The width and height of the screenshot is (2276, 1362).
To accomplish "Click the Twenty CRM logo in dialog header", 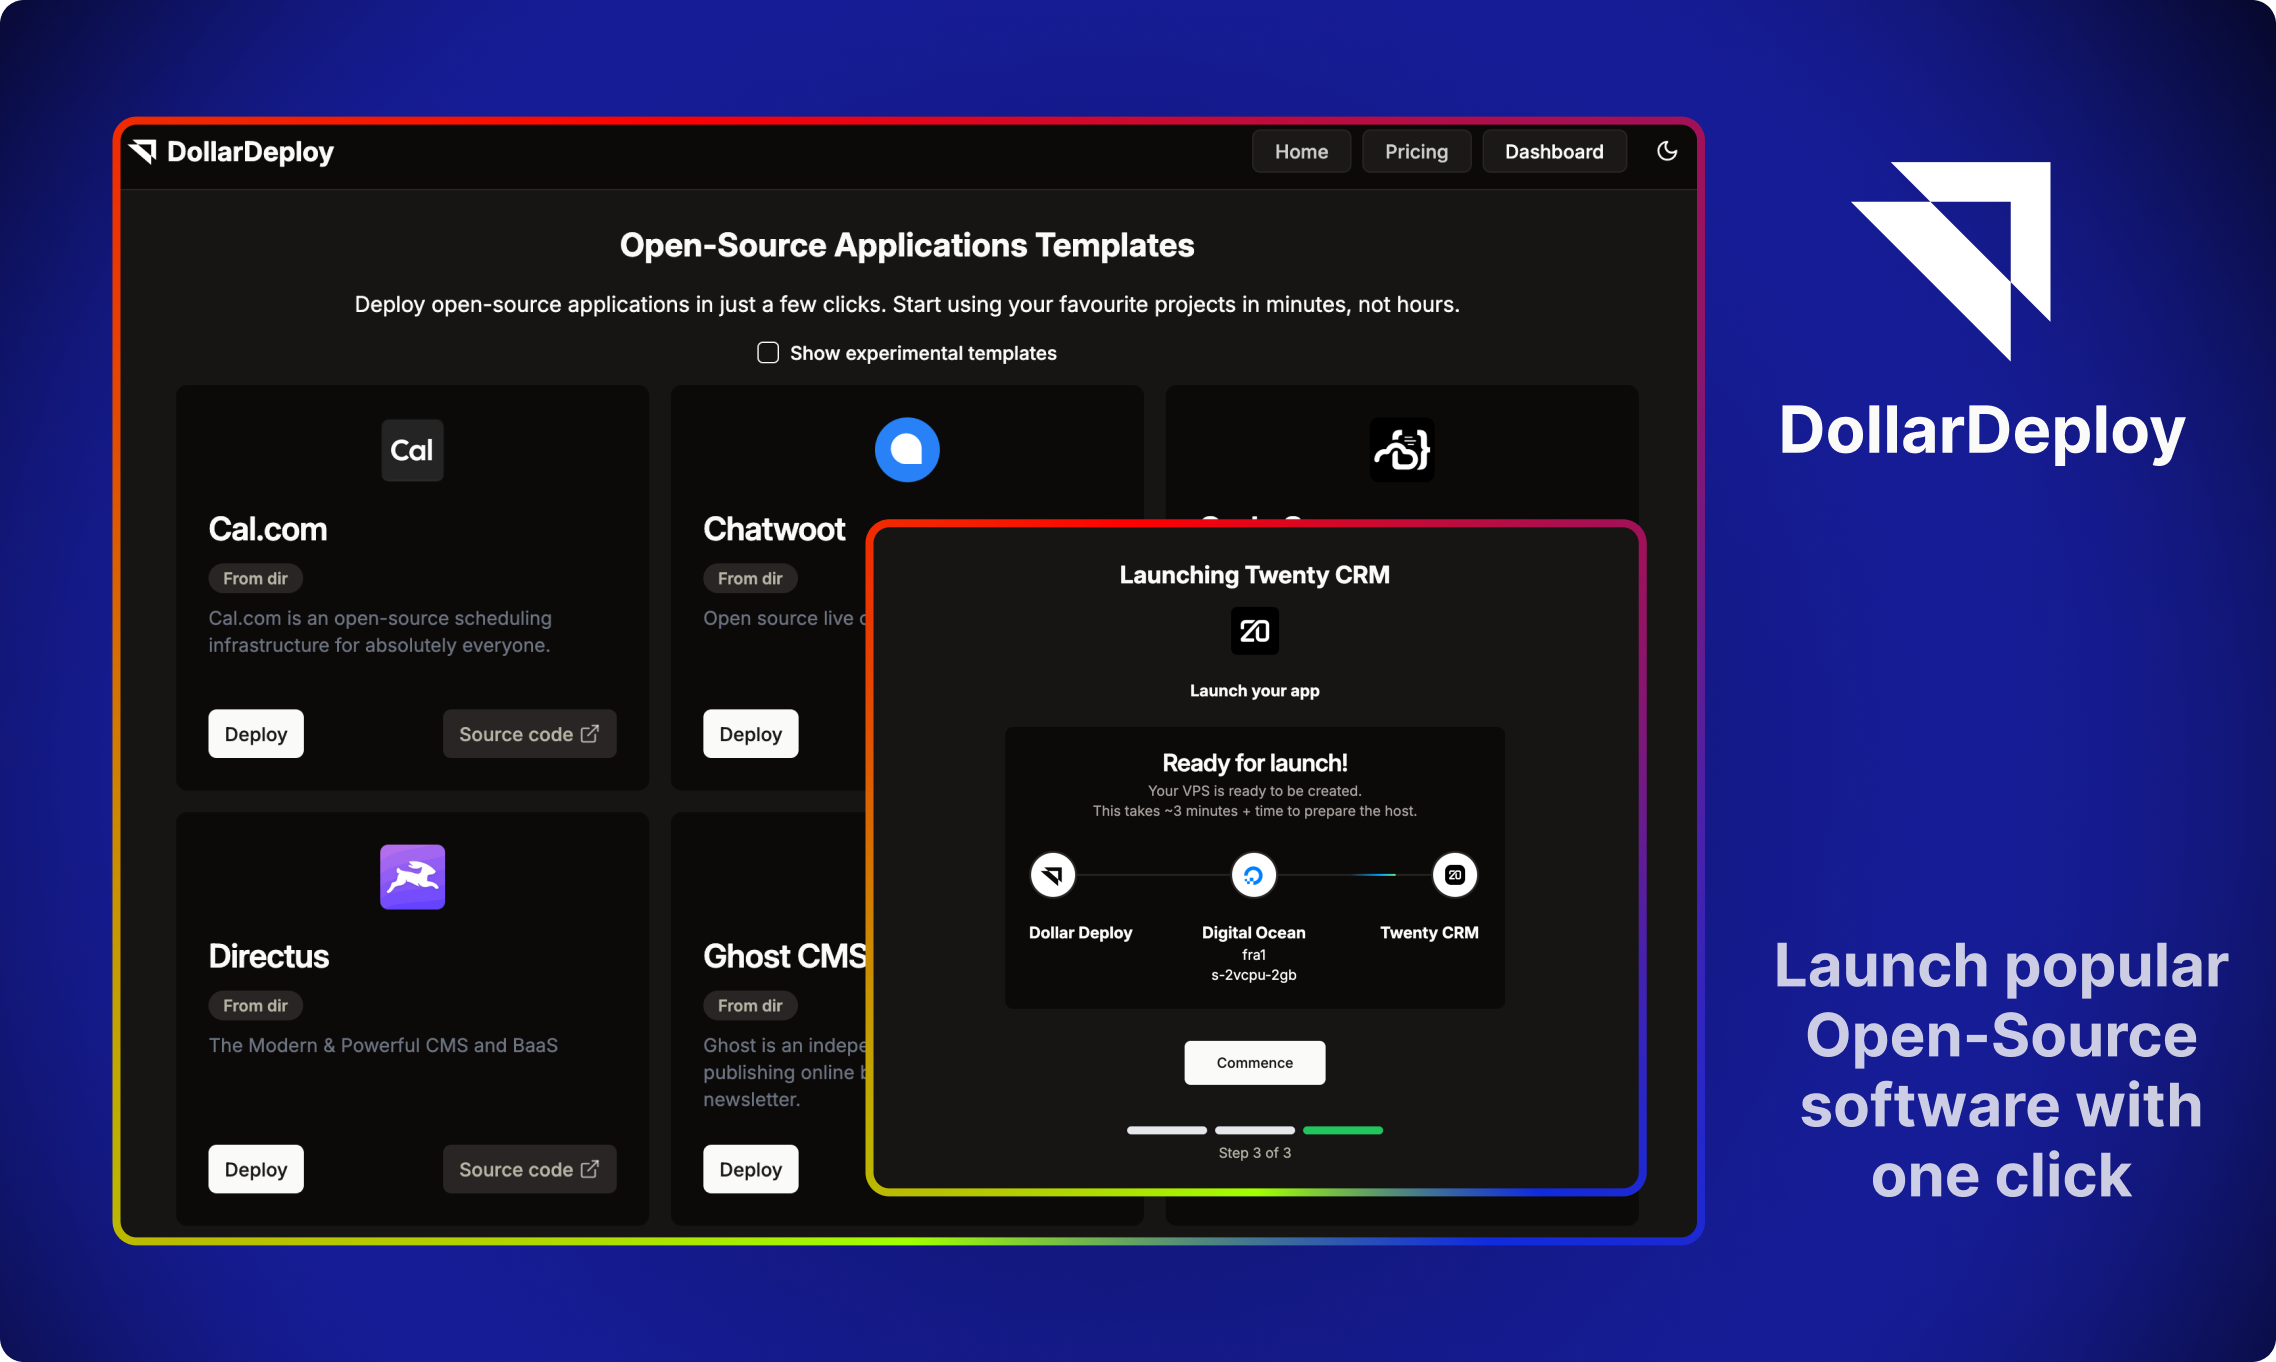I will click(1254, 631).
